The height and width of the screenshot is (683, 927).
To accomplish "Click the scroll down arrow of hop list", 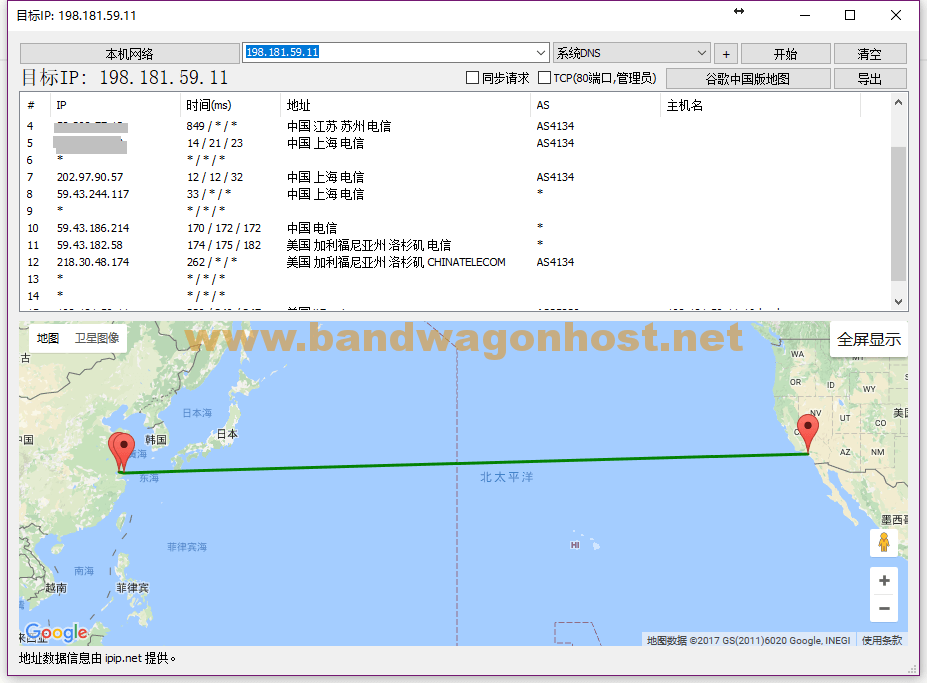I will 898,302.
